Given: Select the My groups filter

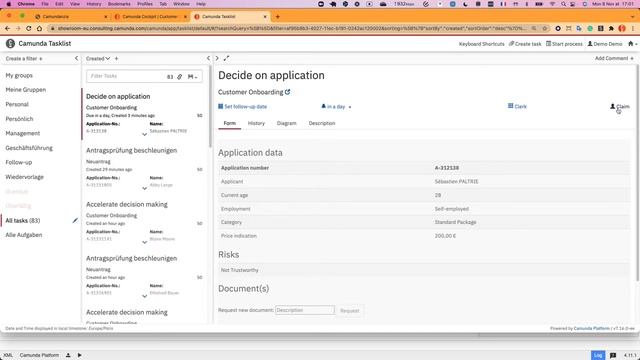Looking at the screenshot, I should tap(19, 76).
